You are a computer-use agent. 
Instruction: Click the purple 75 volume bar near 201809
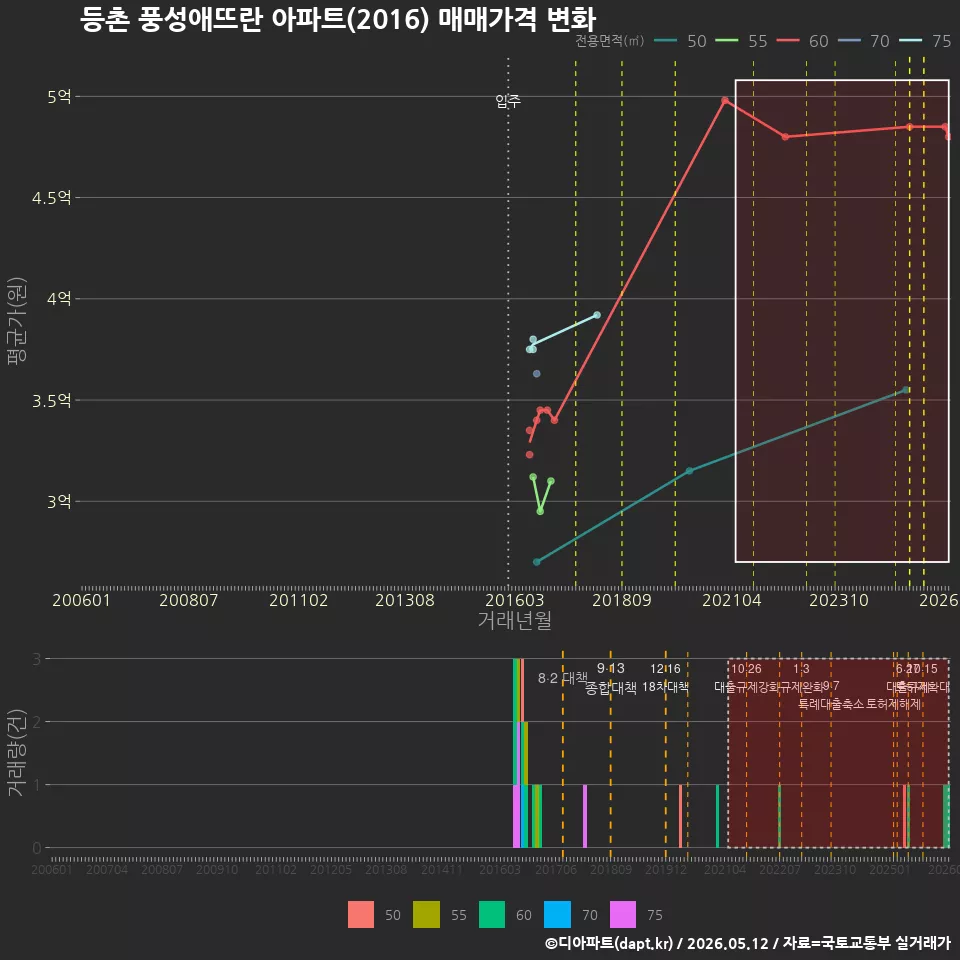585,816
